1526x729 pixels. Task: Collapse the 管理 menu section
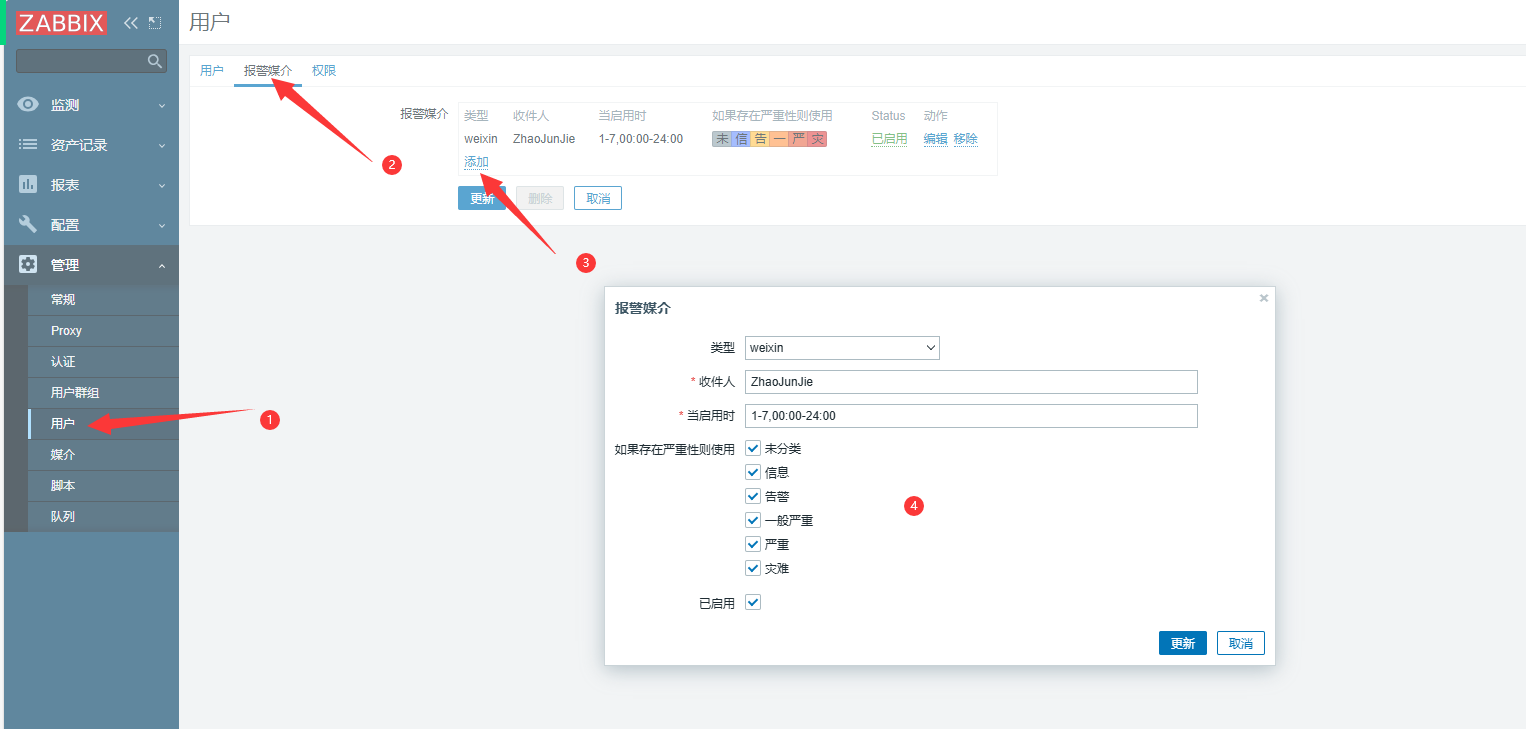[x=90, y=265]
